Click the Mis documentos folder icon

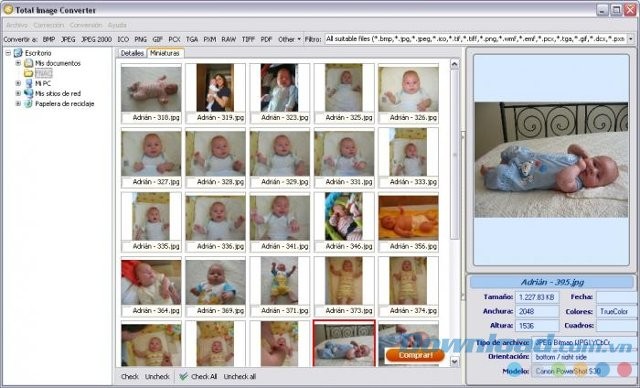click(28, 63)
